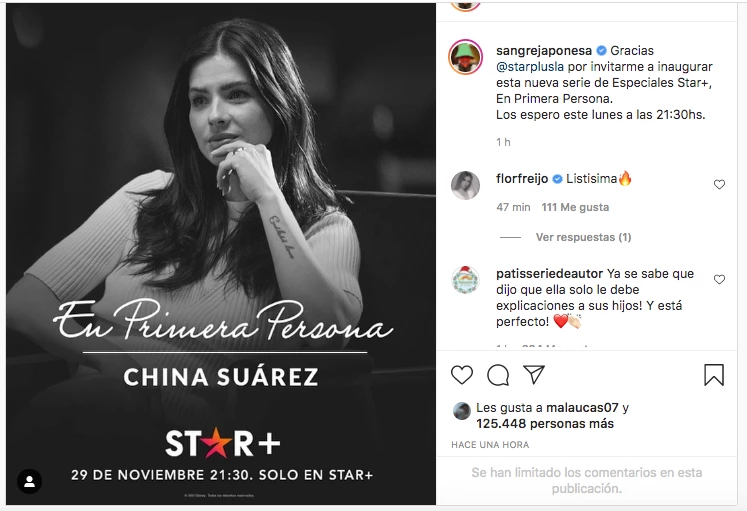Open florfreijo's avatar
This screenshot has height=511, width=747.
(x=465, y=185)
